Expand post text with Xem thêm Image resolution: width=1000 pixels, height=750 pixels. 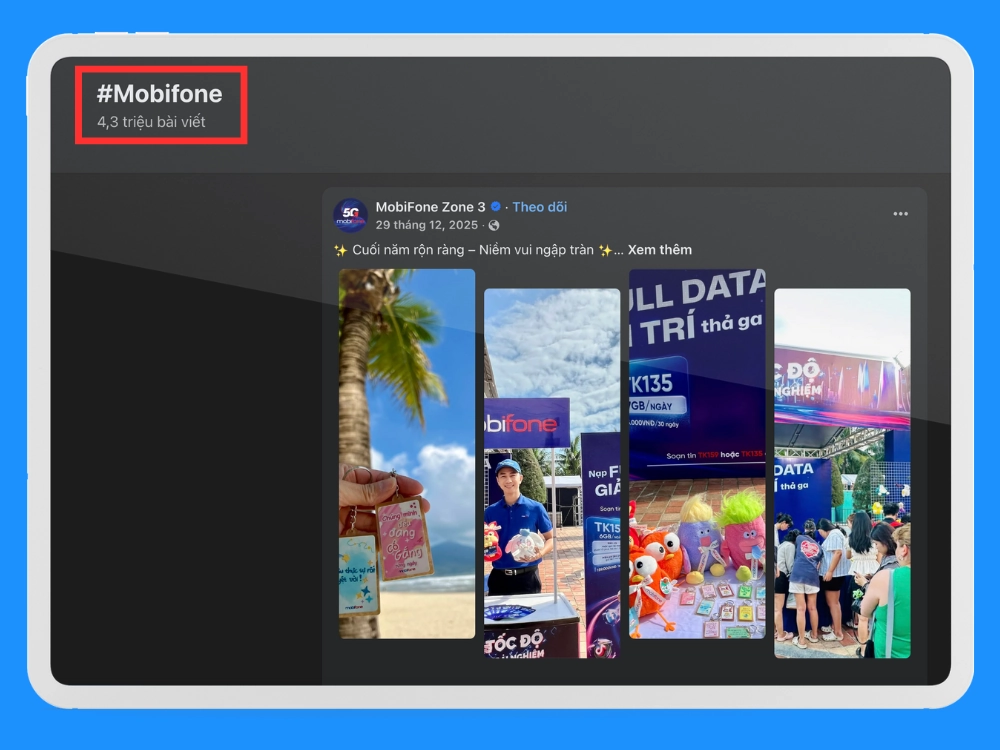pos(659,250)
